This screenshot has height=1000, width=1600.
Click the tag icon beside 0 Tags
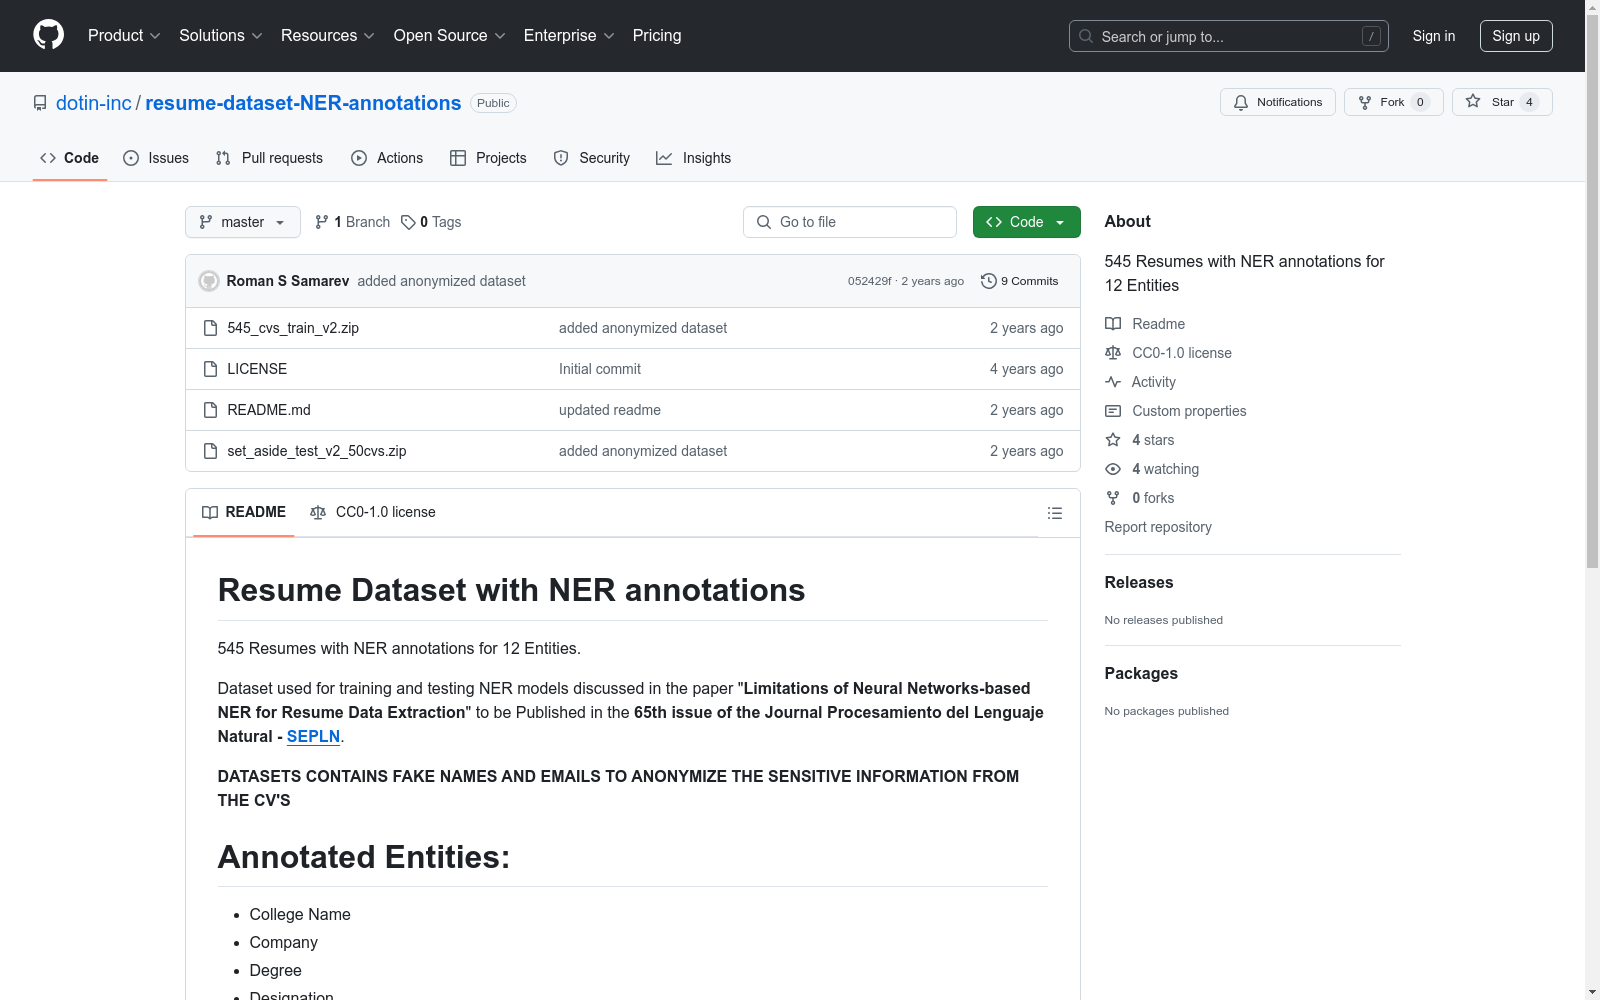(408, 222)
